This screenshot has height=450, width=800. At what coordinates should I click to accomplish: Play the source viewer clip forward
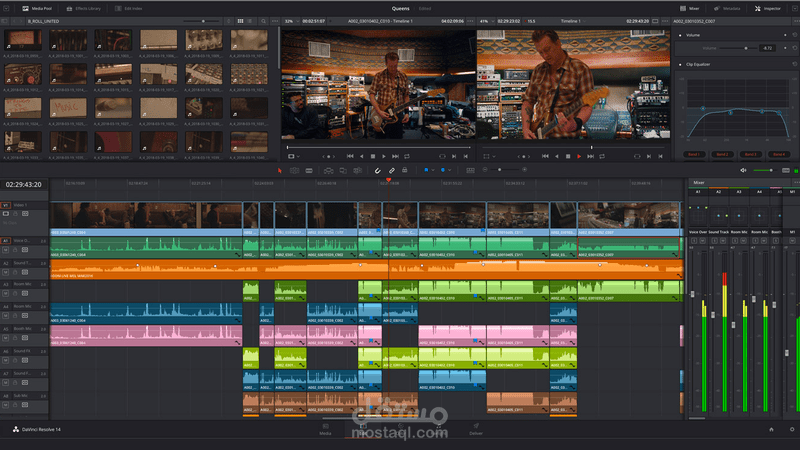(384, 157)
